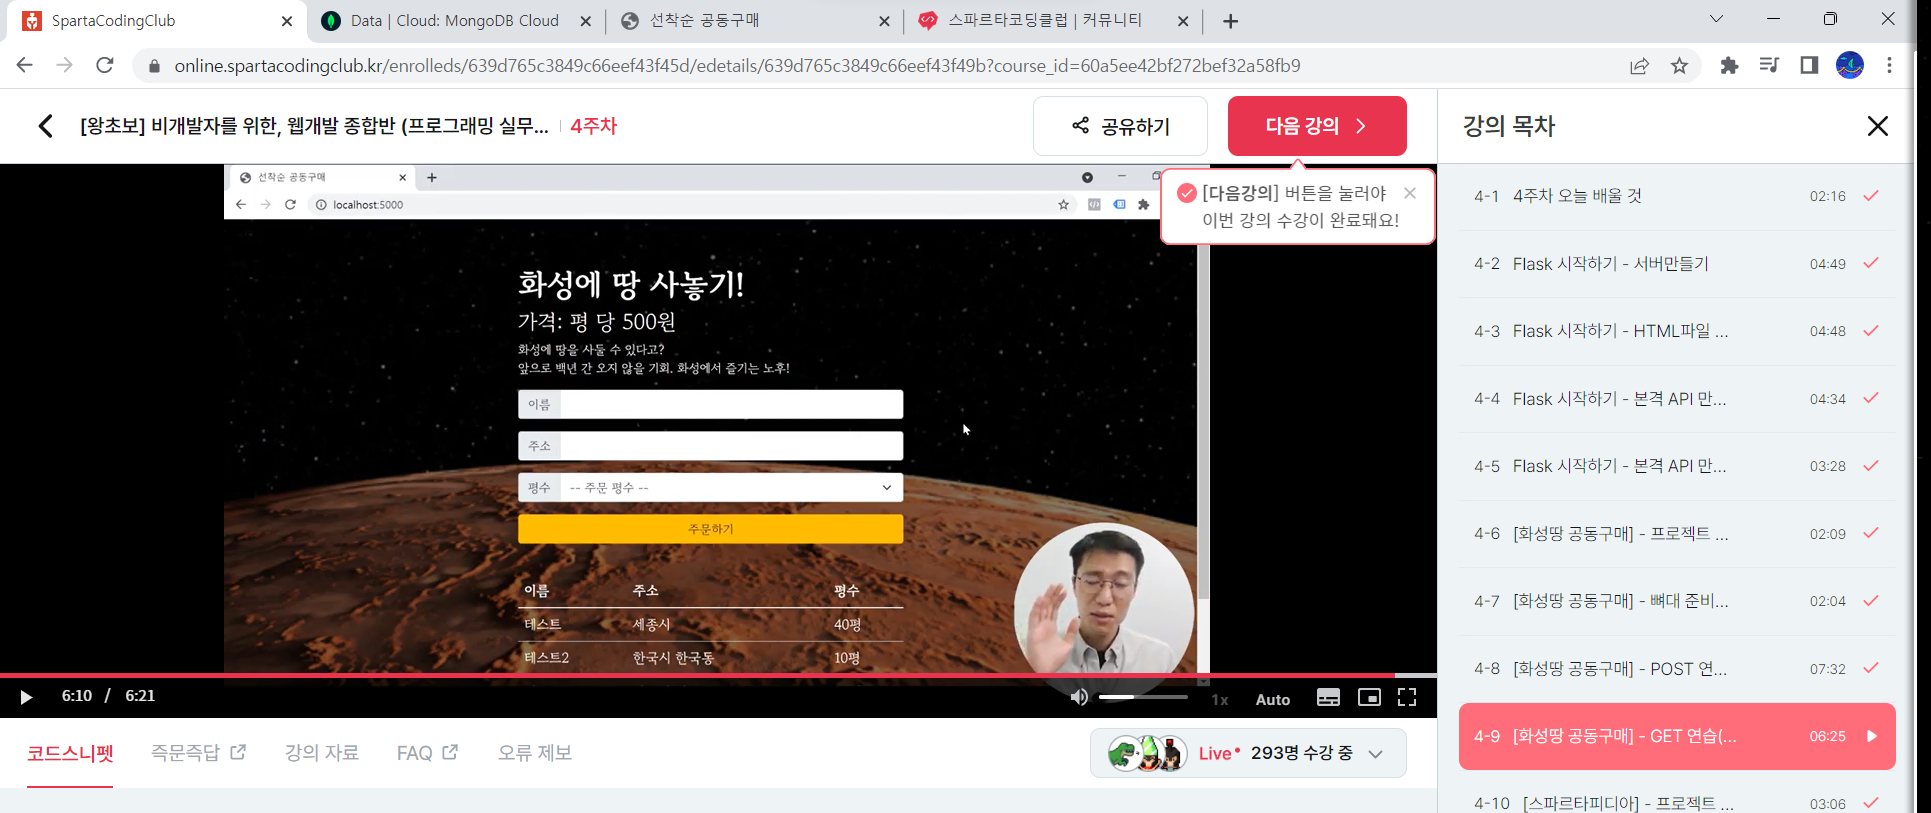The image size is (1931, 813).
Task: Select the 코드스니펫 tab
Action: 70,753
